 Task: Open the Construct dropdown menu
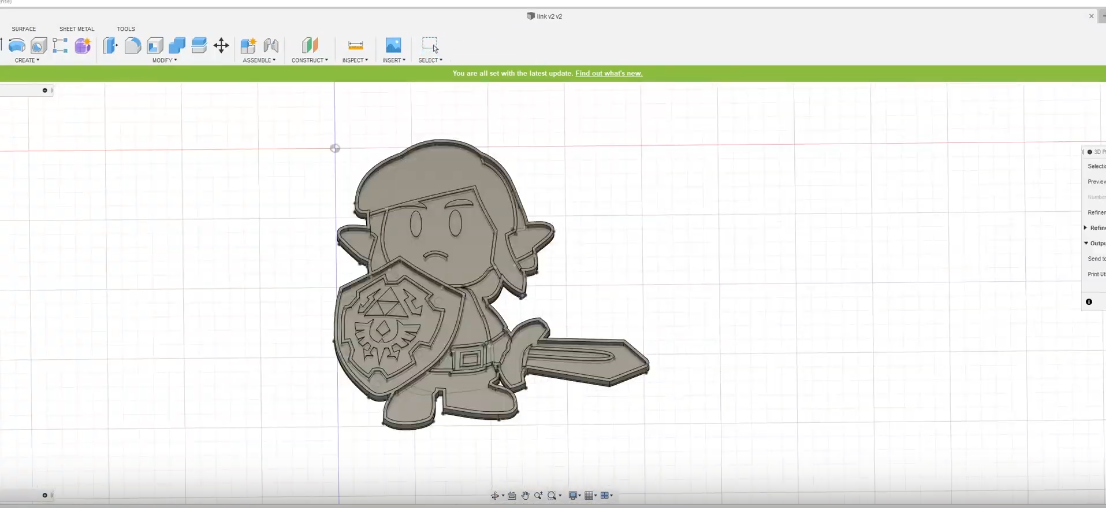(310, 61)
